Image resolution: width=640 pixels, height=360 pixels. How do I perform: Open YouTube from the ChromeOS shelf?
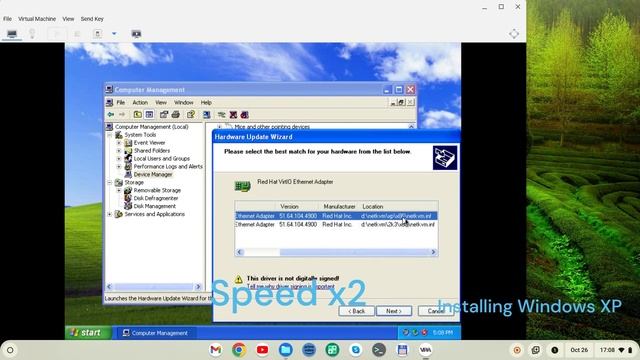[262, 350]
